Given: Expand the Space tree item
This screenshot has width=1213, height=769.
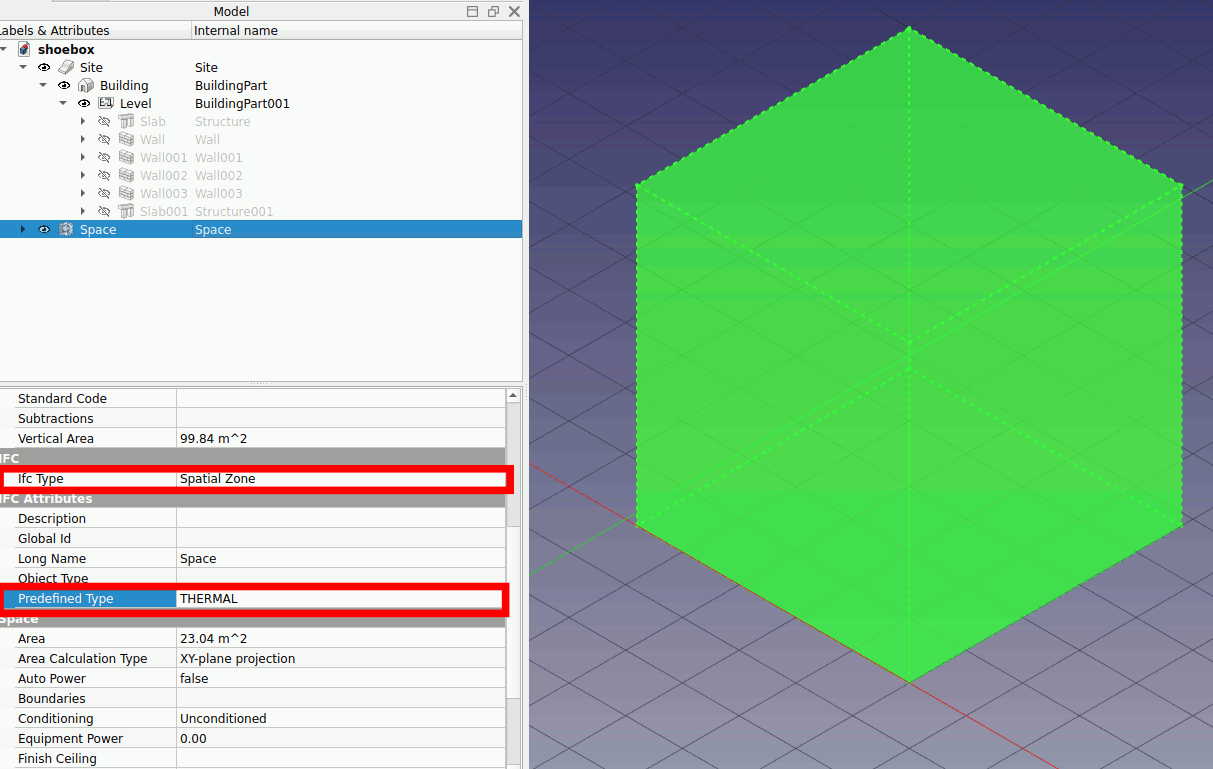Looking at the screenshot, I should click(x=22, y=229).
